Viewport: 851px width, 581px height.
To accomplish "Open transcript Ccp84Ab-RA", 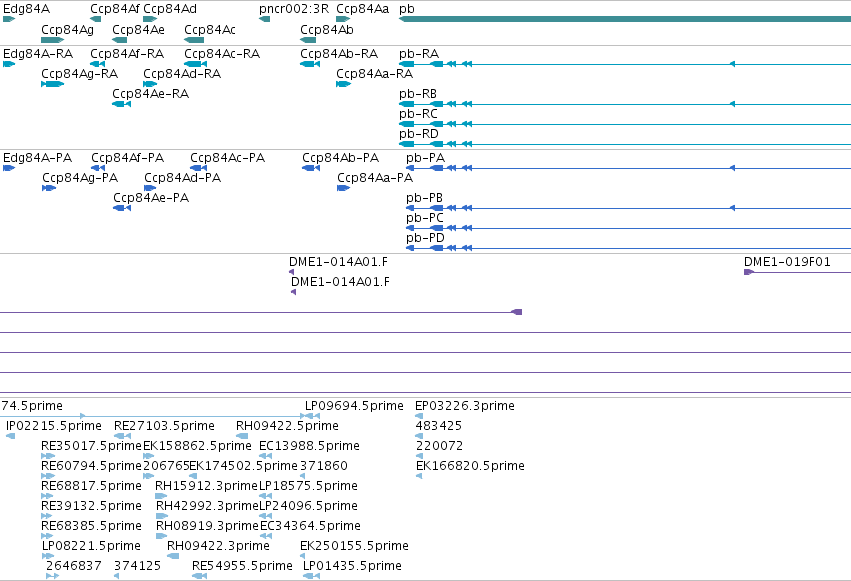I will click(x=339, y=54).
